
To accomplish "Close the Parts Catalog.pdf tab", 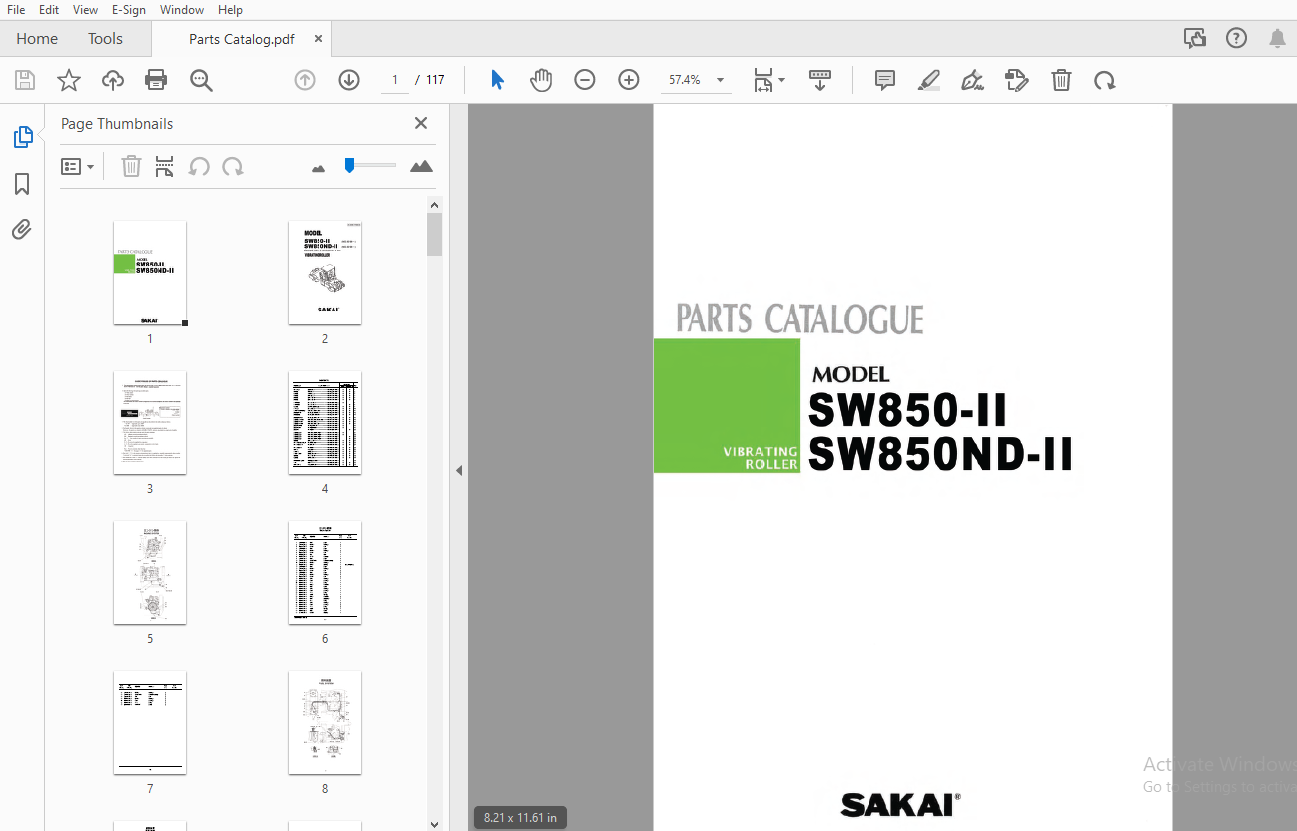I will 319,39.
